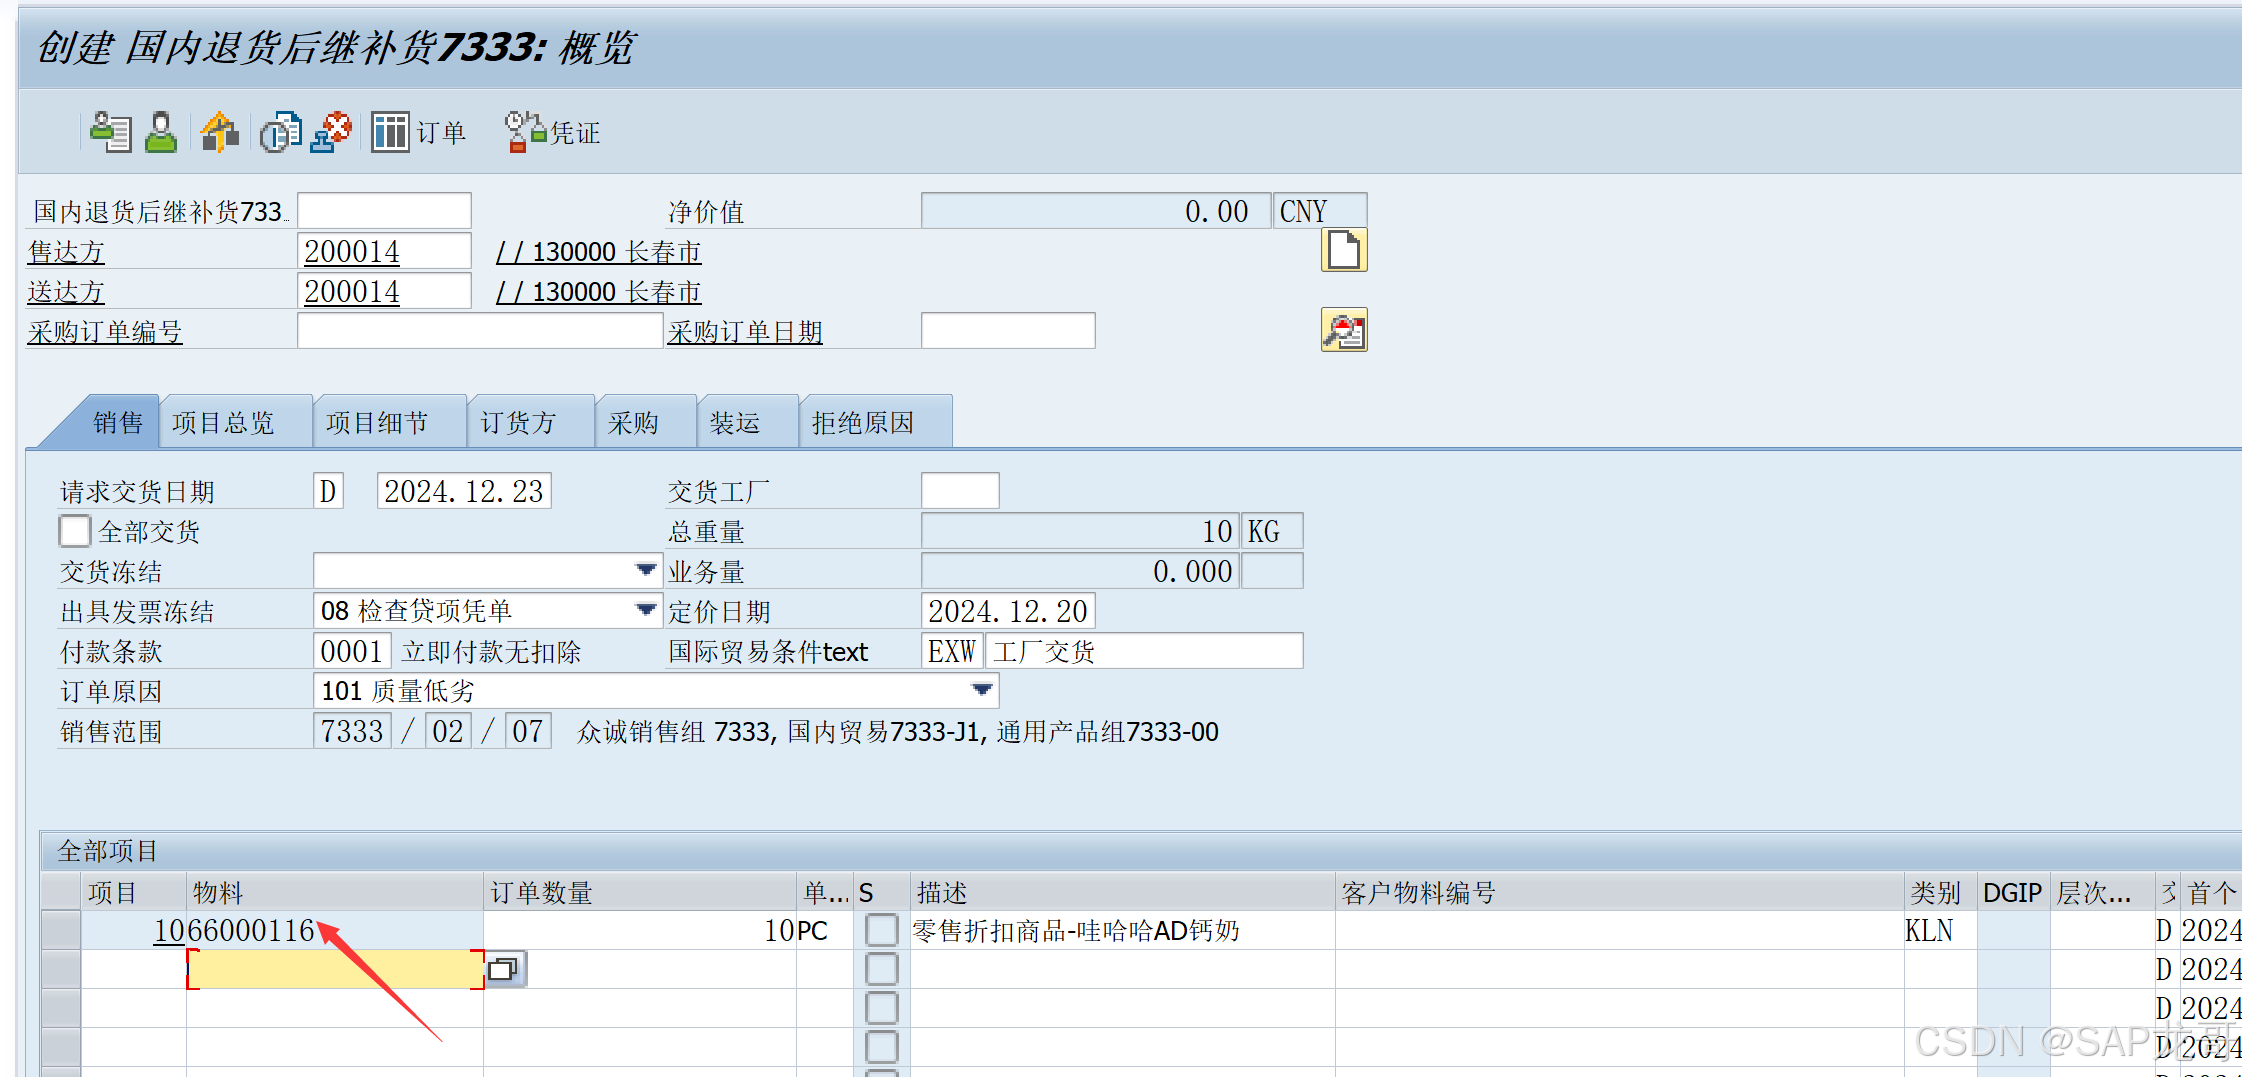The height and width of the screenshot is (1077, 2242).
Task: Click the 售达方 label link
Action: pyautogui.click(x=66, y=251)
